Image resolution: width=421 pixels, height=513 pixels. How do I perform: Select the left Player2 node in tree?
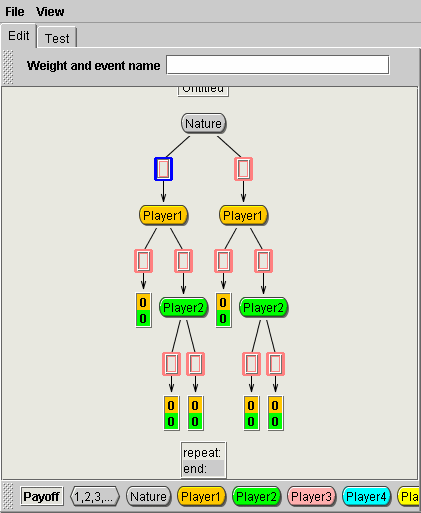[183, 307]
